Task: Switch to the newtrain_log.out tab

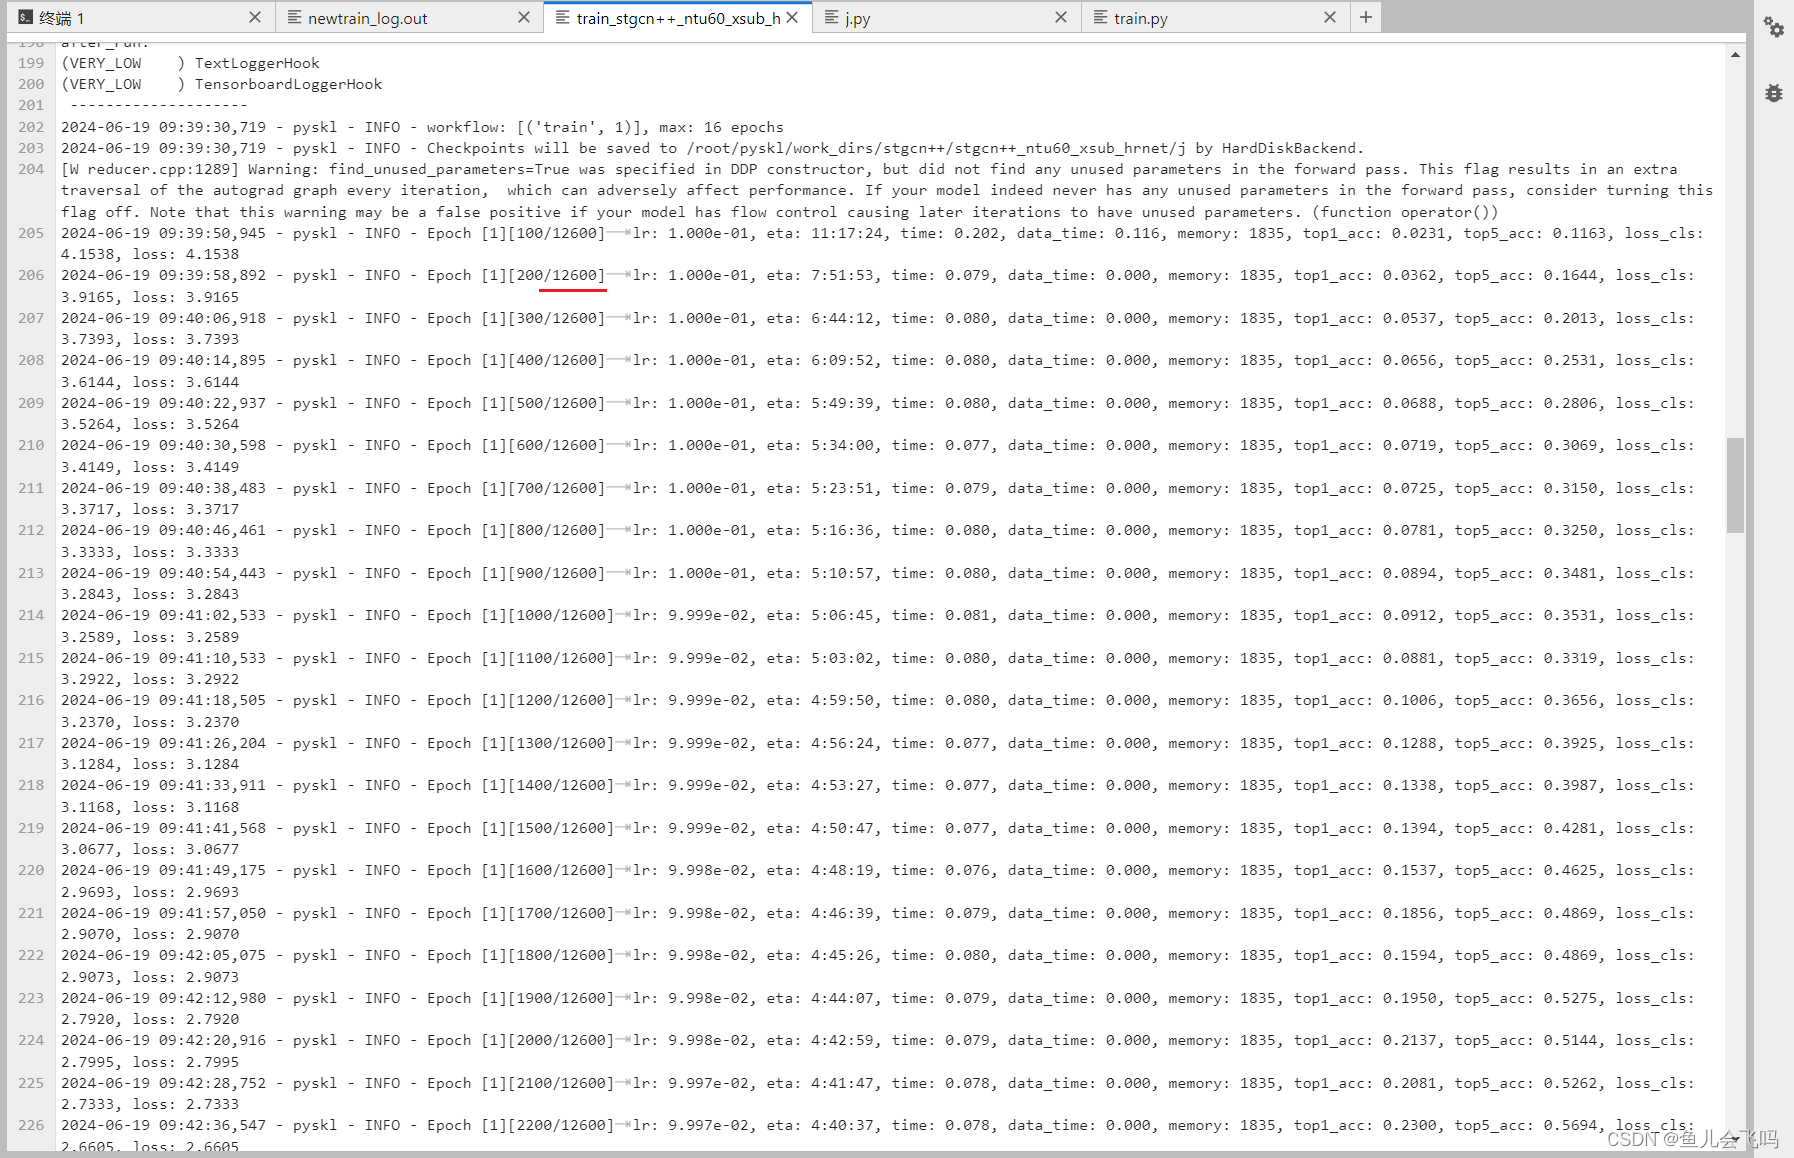Action: (x=367, y=17)
